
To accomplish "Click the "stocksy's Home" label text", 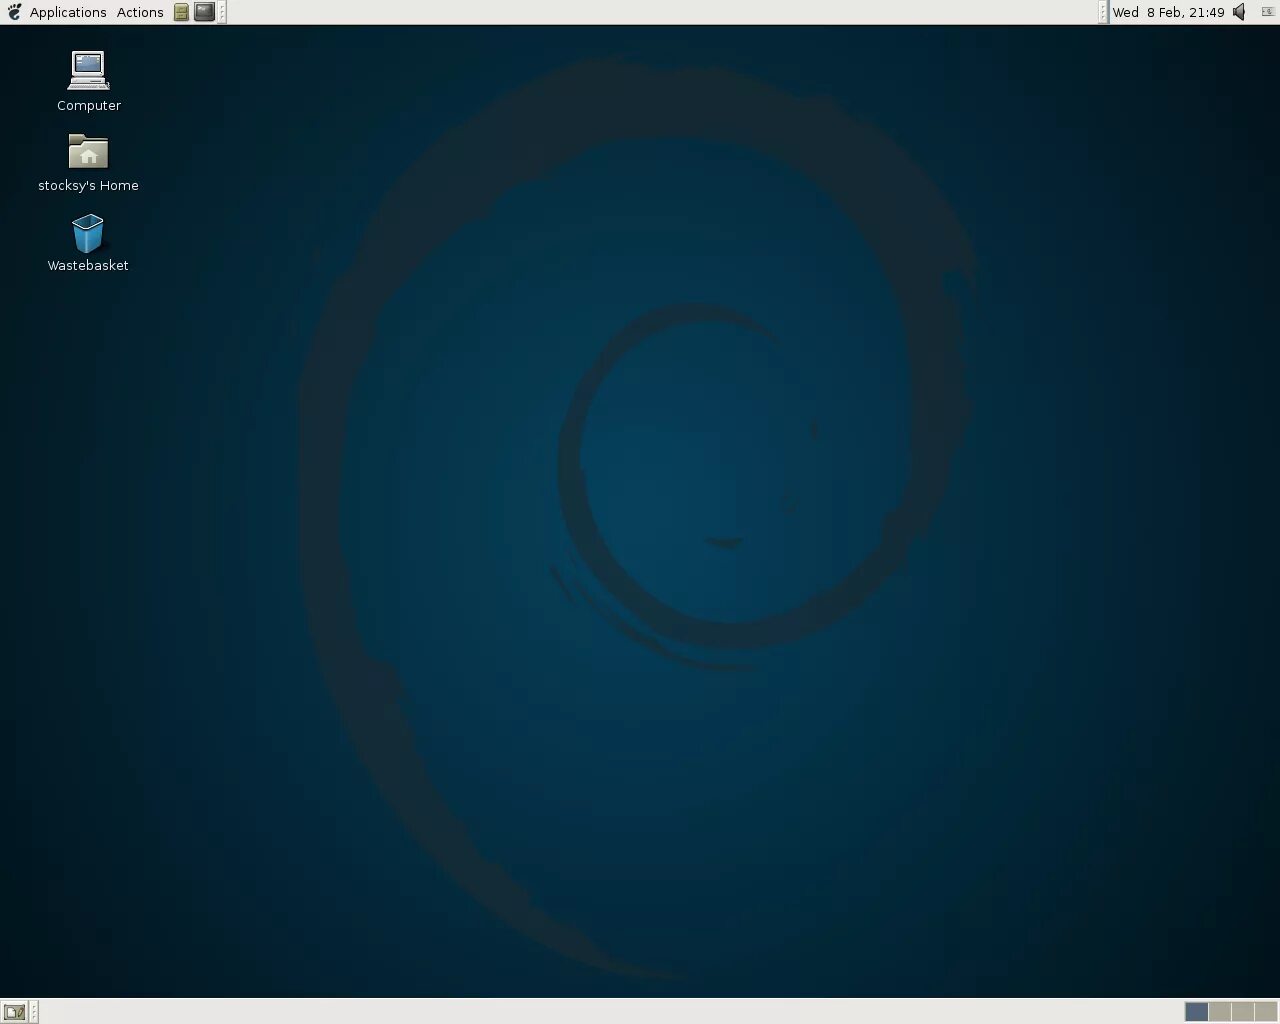I will click(x=88, y=185).
